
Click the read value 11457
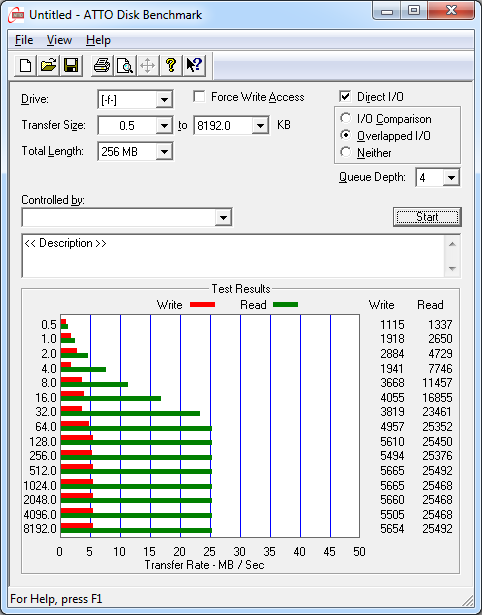[x=437, y=382]
